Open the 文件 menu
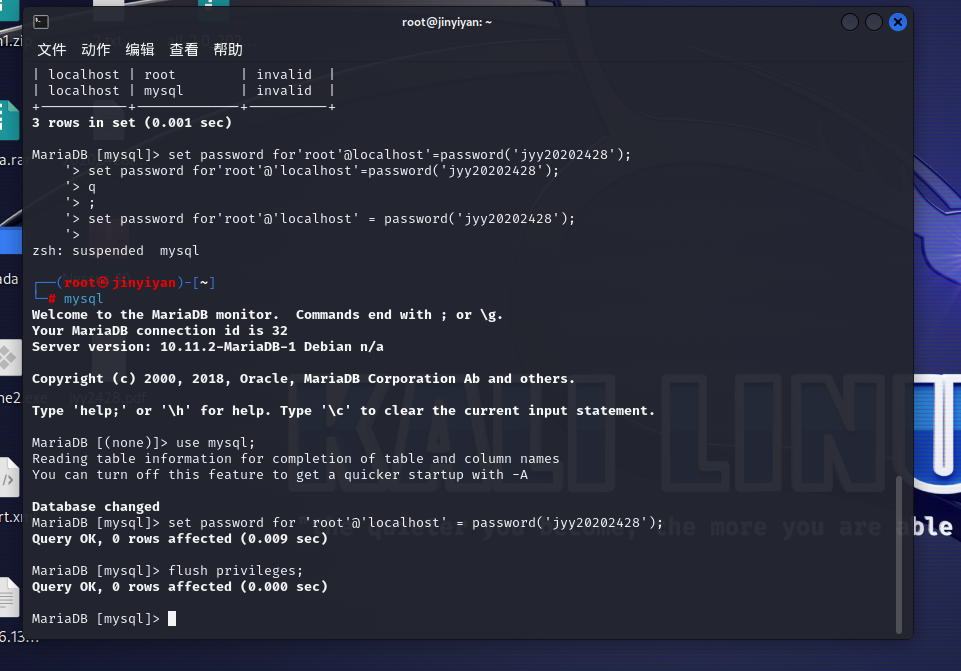Screen dimensions: 961x671 [x=51, y=50]
